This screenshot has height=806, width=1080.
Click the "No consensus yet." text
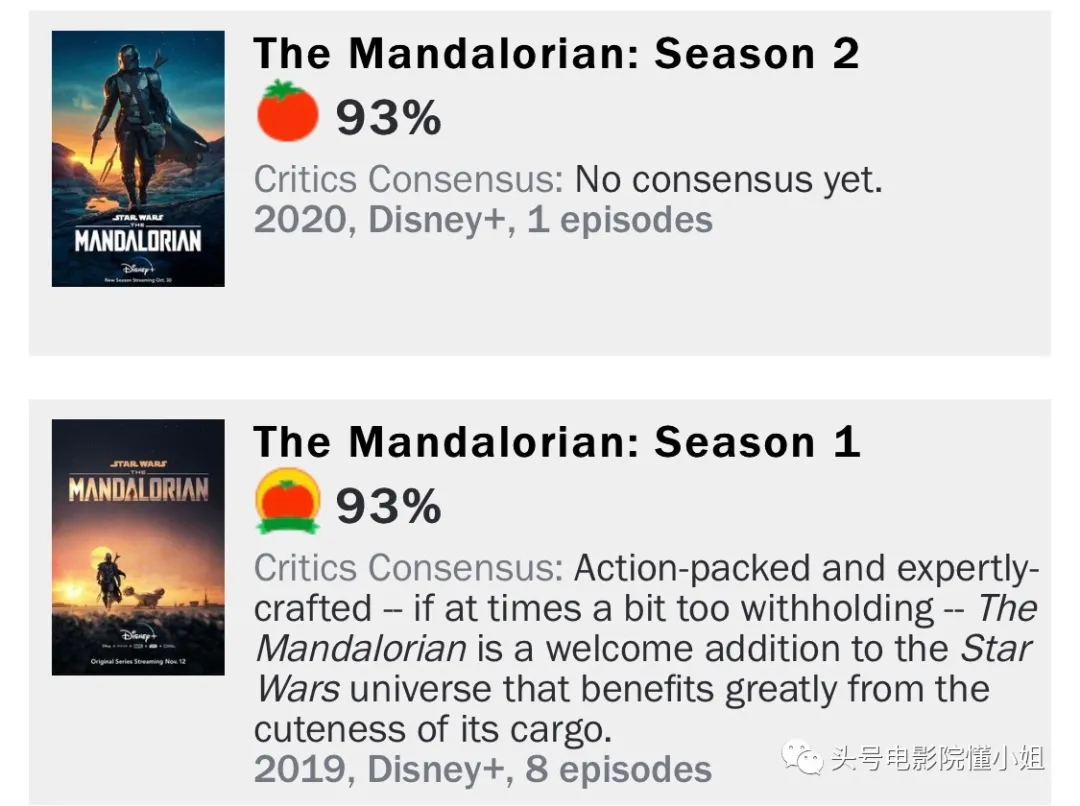[729, 180]
